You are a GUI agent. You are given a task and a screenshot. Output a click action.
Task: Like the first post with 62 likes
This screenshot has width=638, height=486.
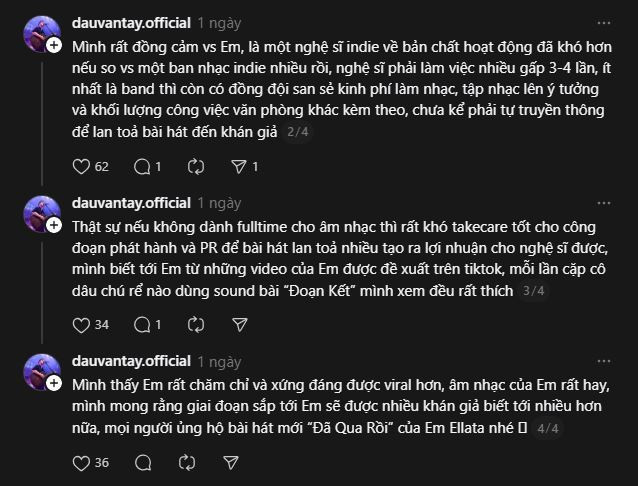pyautogui.click(x=81, y=166)
